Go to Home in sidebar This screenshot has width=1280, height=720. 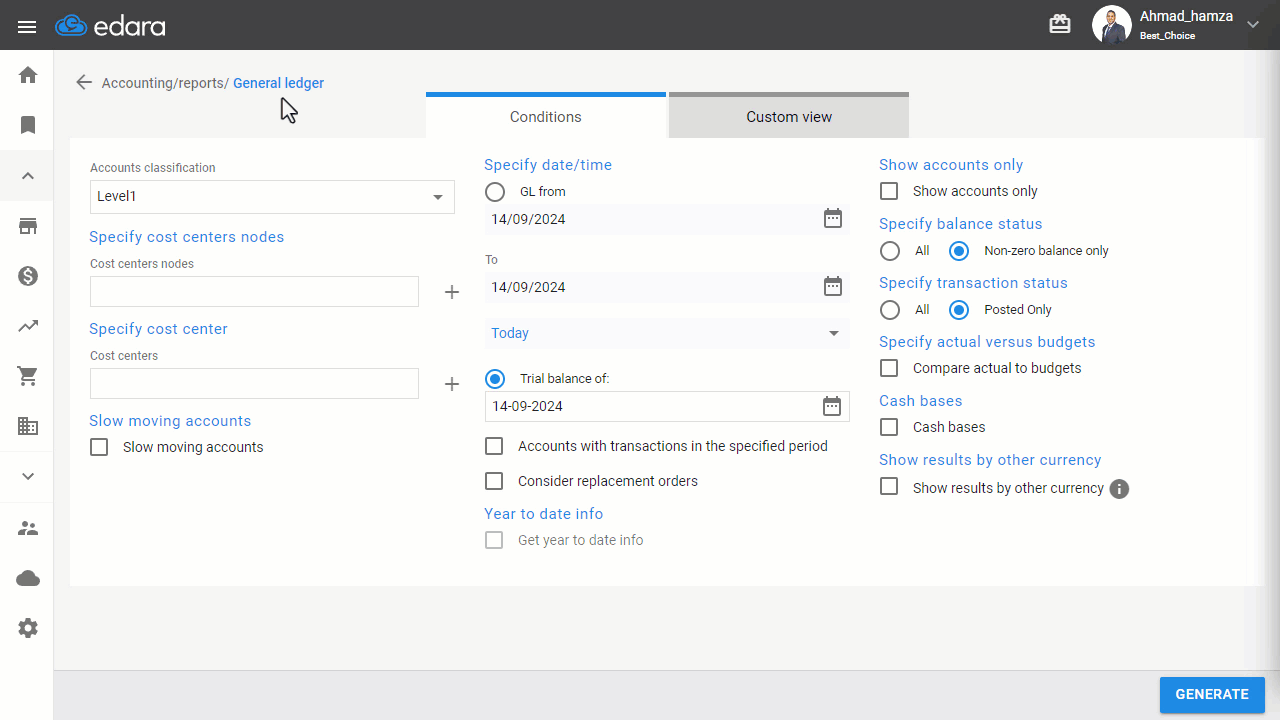tap(28, 75)
